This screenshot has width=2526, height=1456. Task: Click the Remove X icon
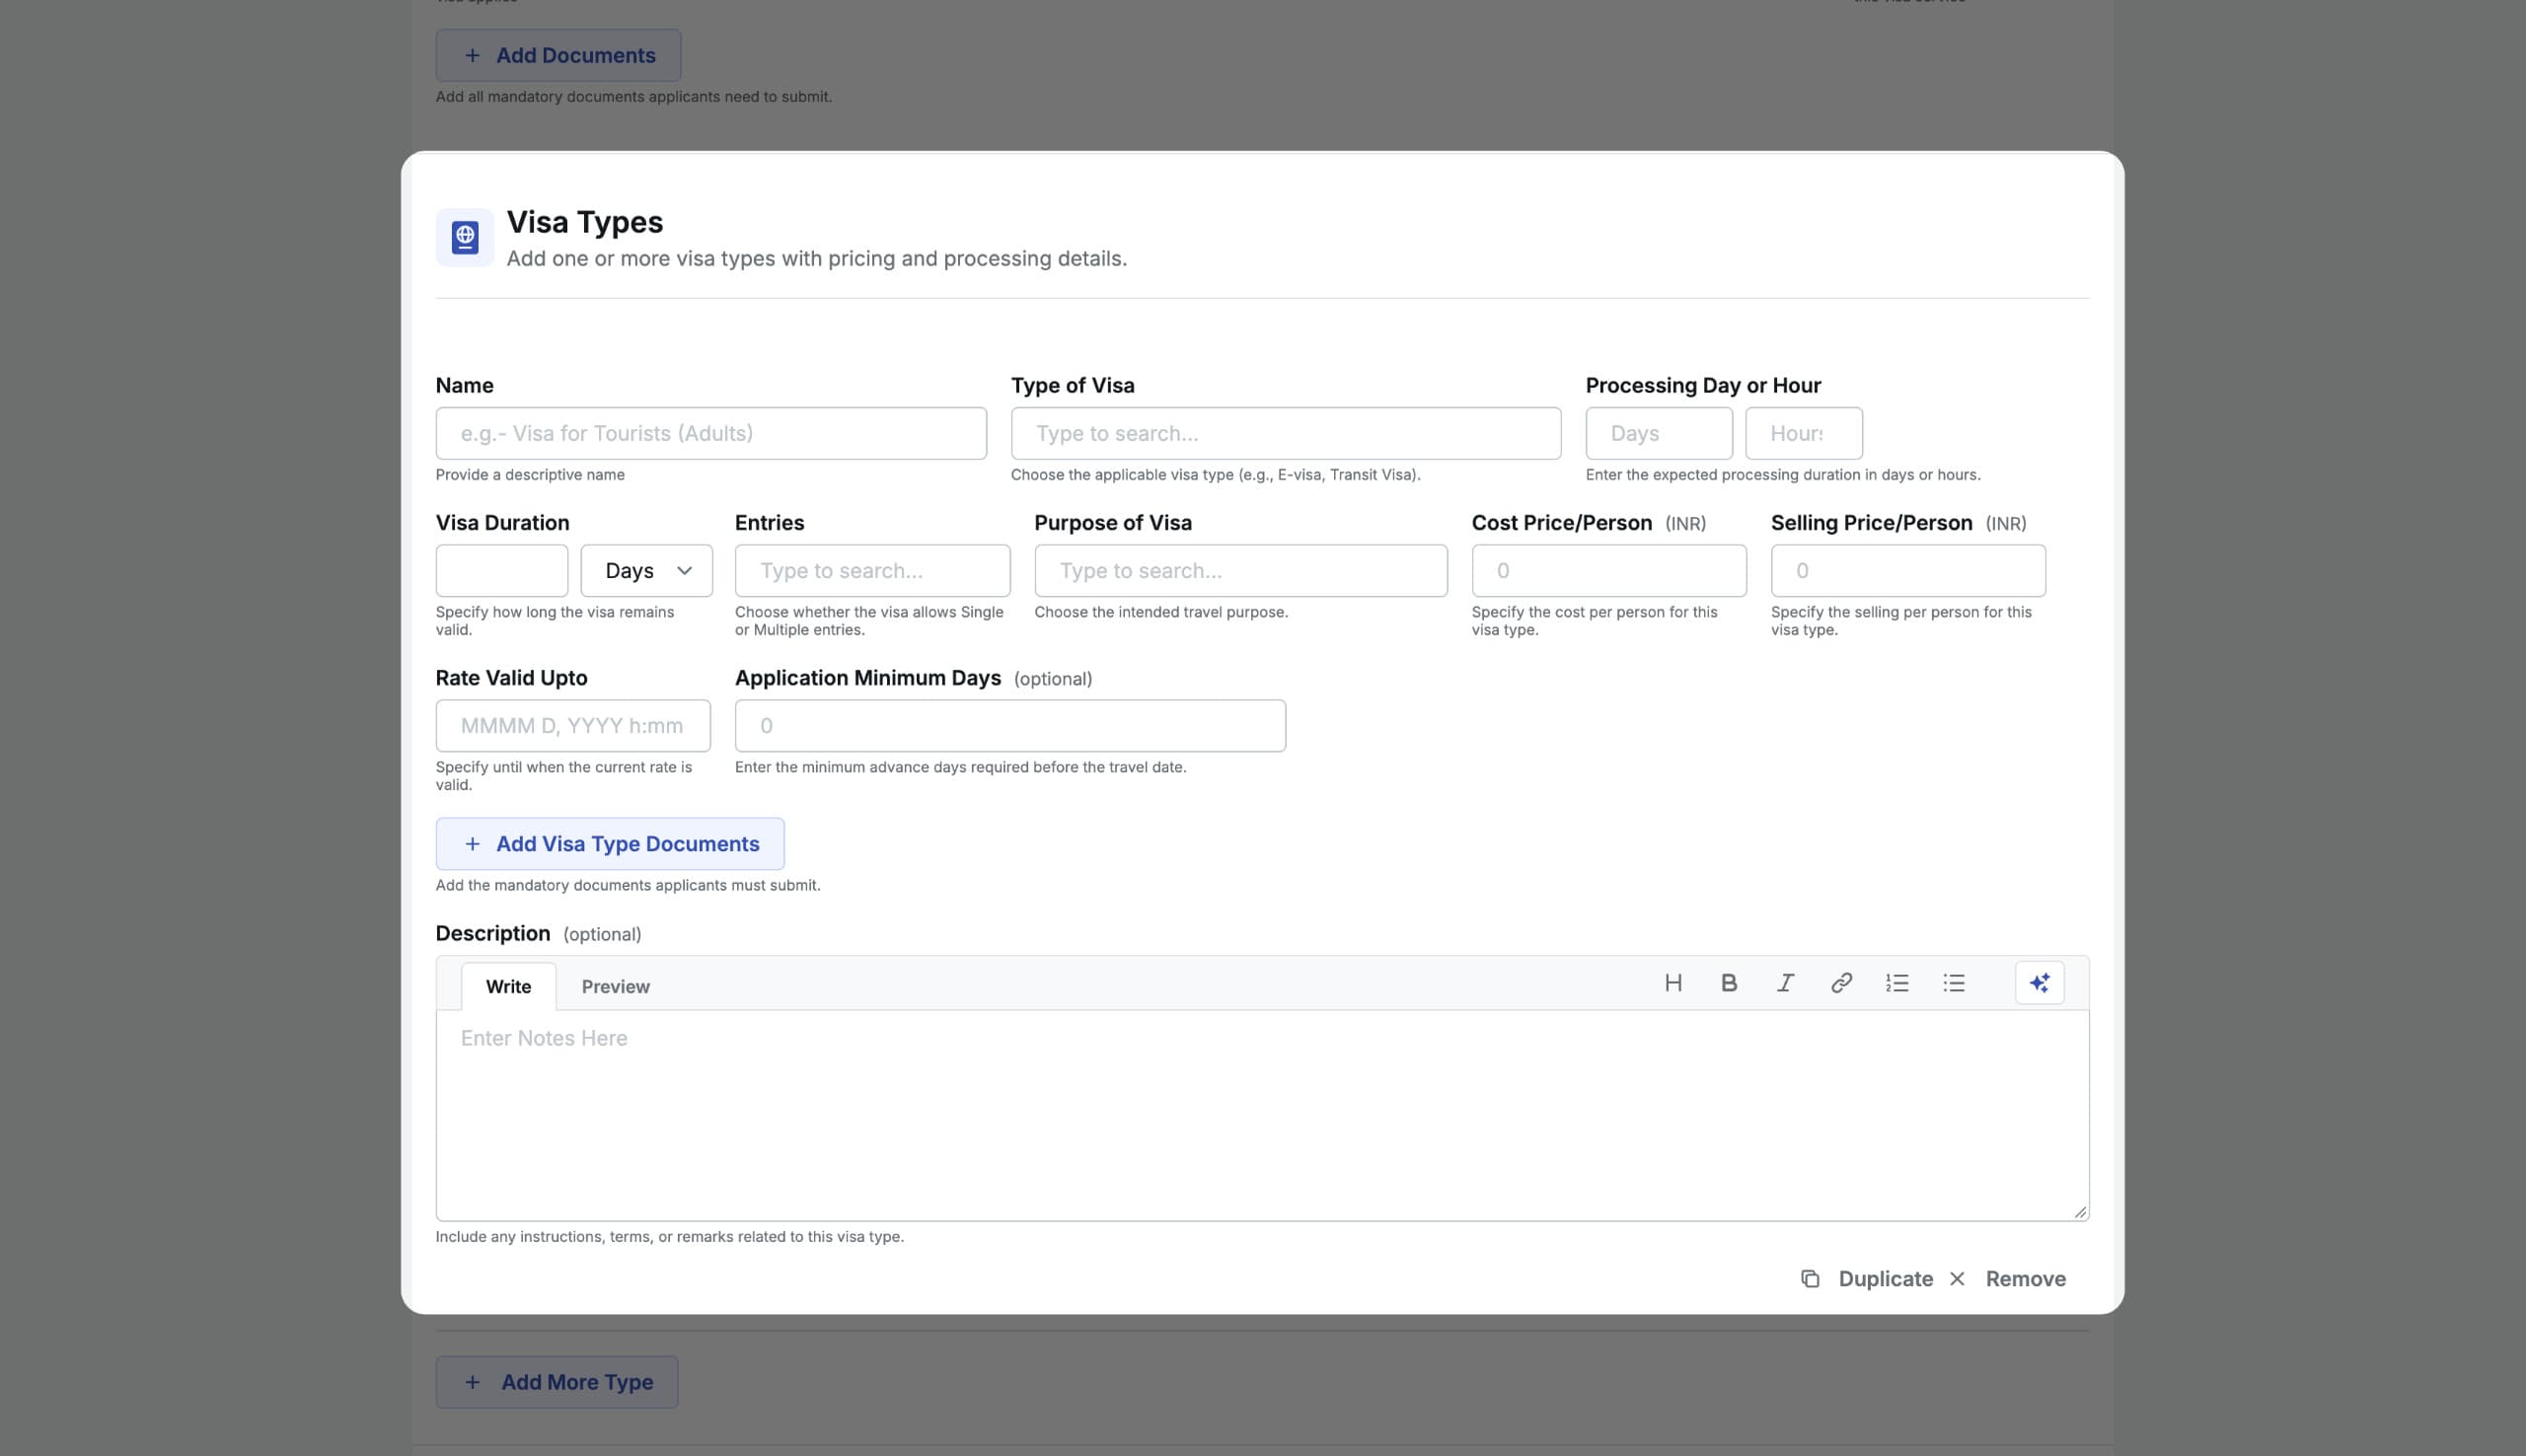[1957, 1279]
